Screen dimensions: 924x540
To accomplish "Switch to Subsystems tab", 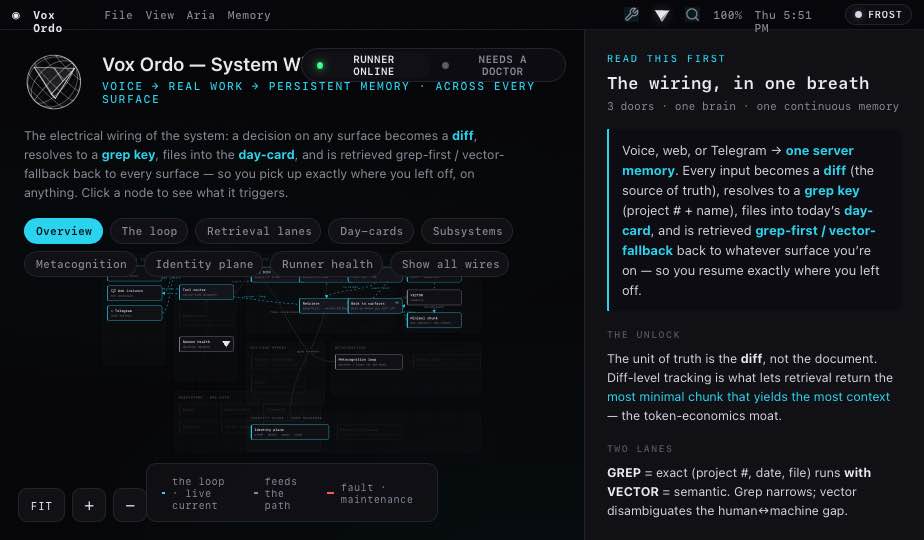I will tap(467, 231).
